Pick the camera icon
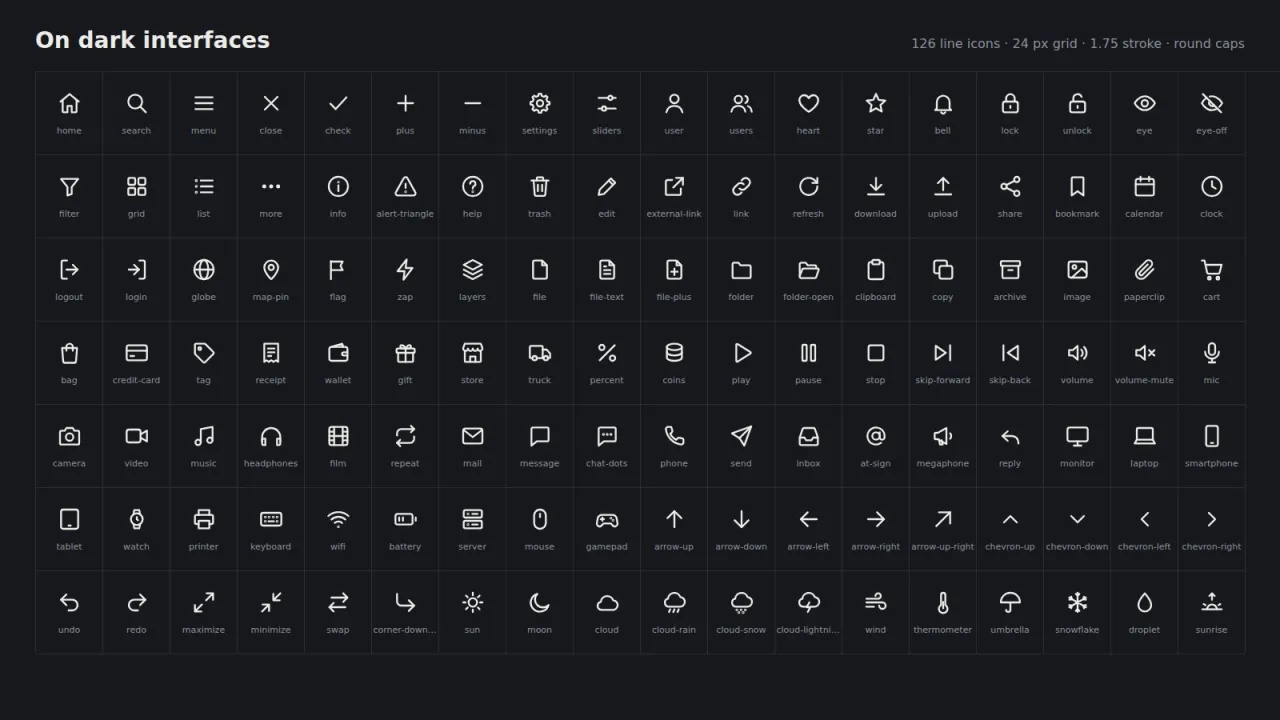Screen dimensions: 1280x720 point(69,435)
